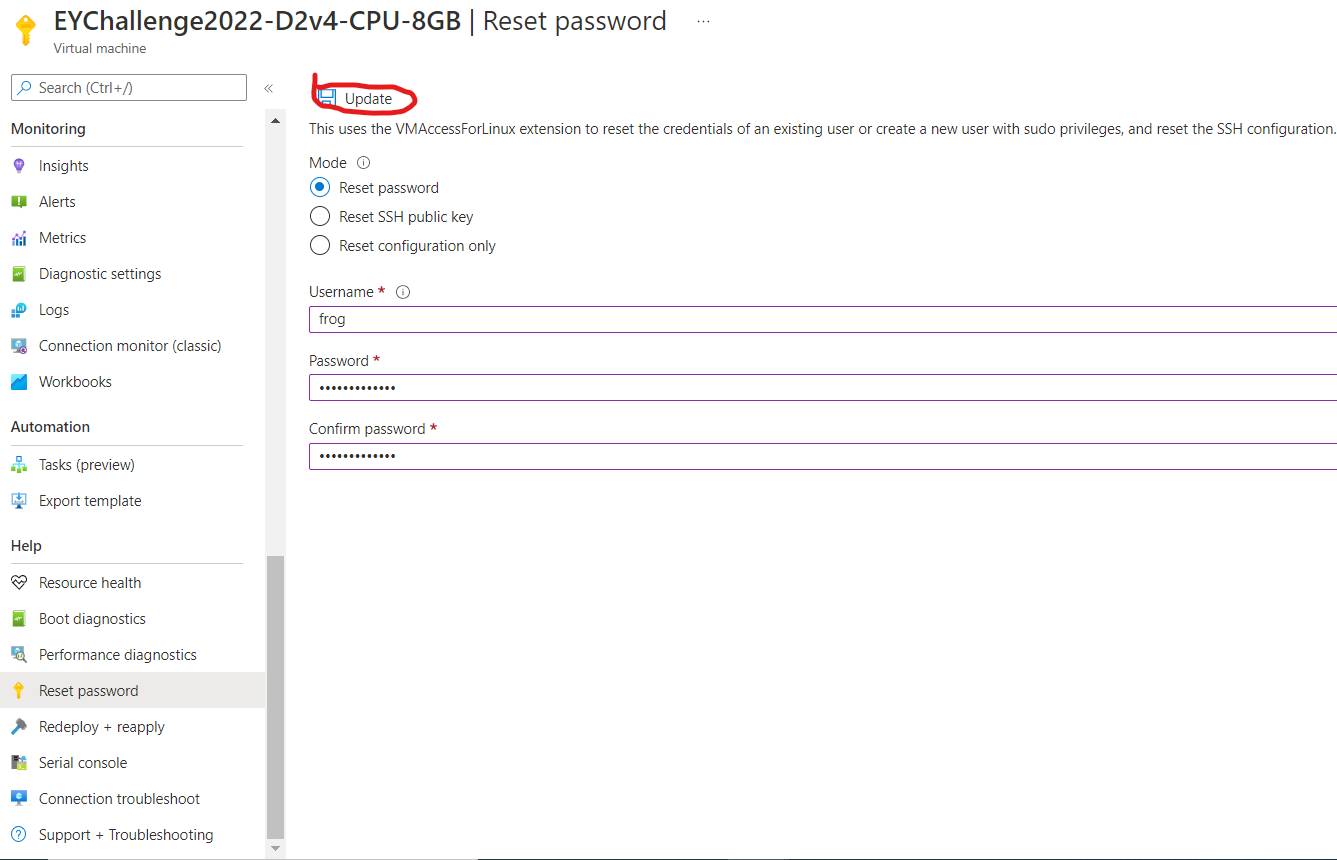Click the Support + Troubleshooting question icon
Viewport: 1337px width, 860px height.
pyautogui.click(x=19, y=835)
